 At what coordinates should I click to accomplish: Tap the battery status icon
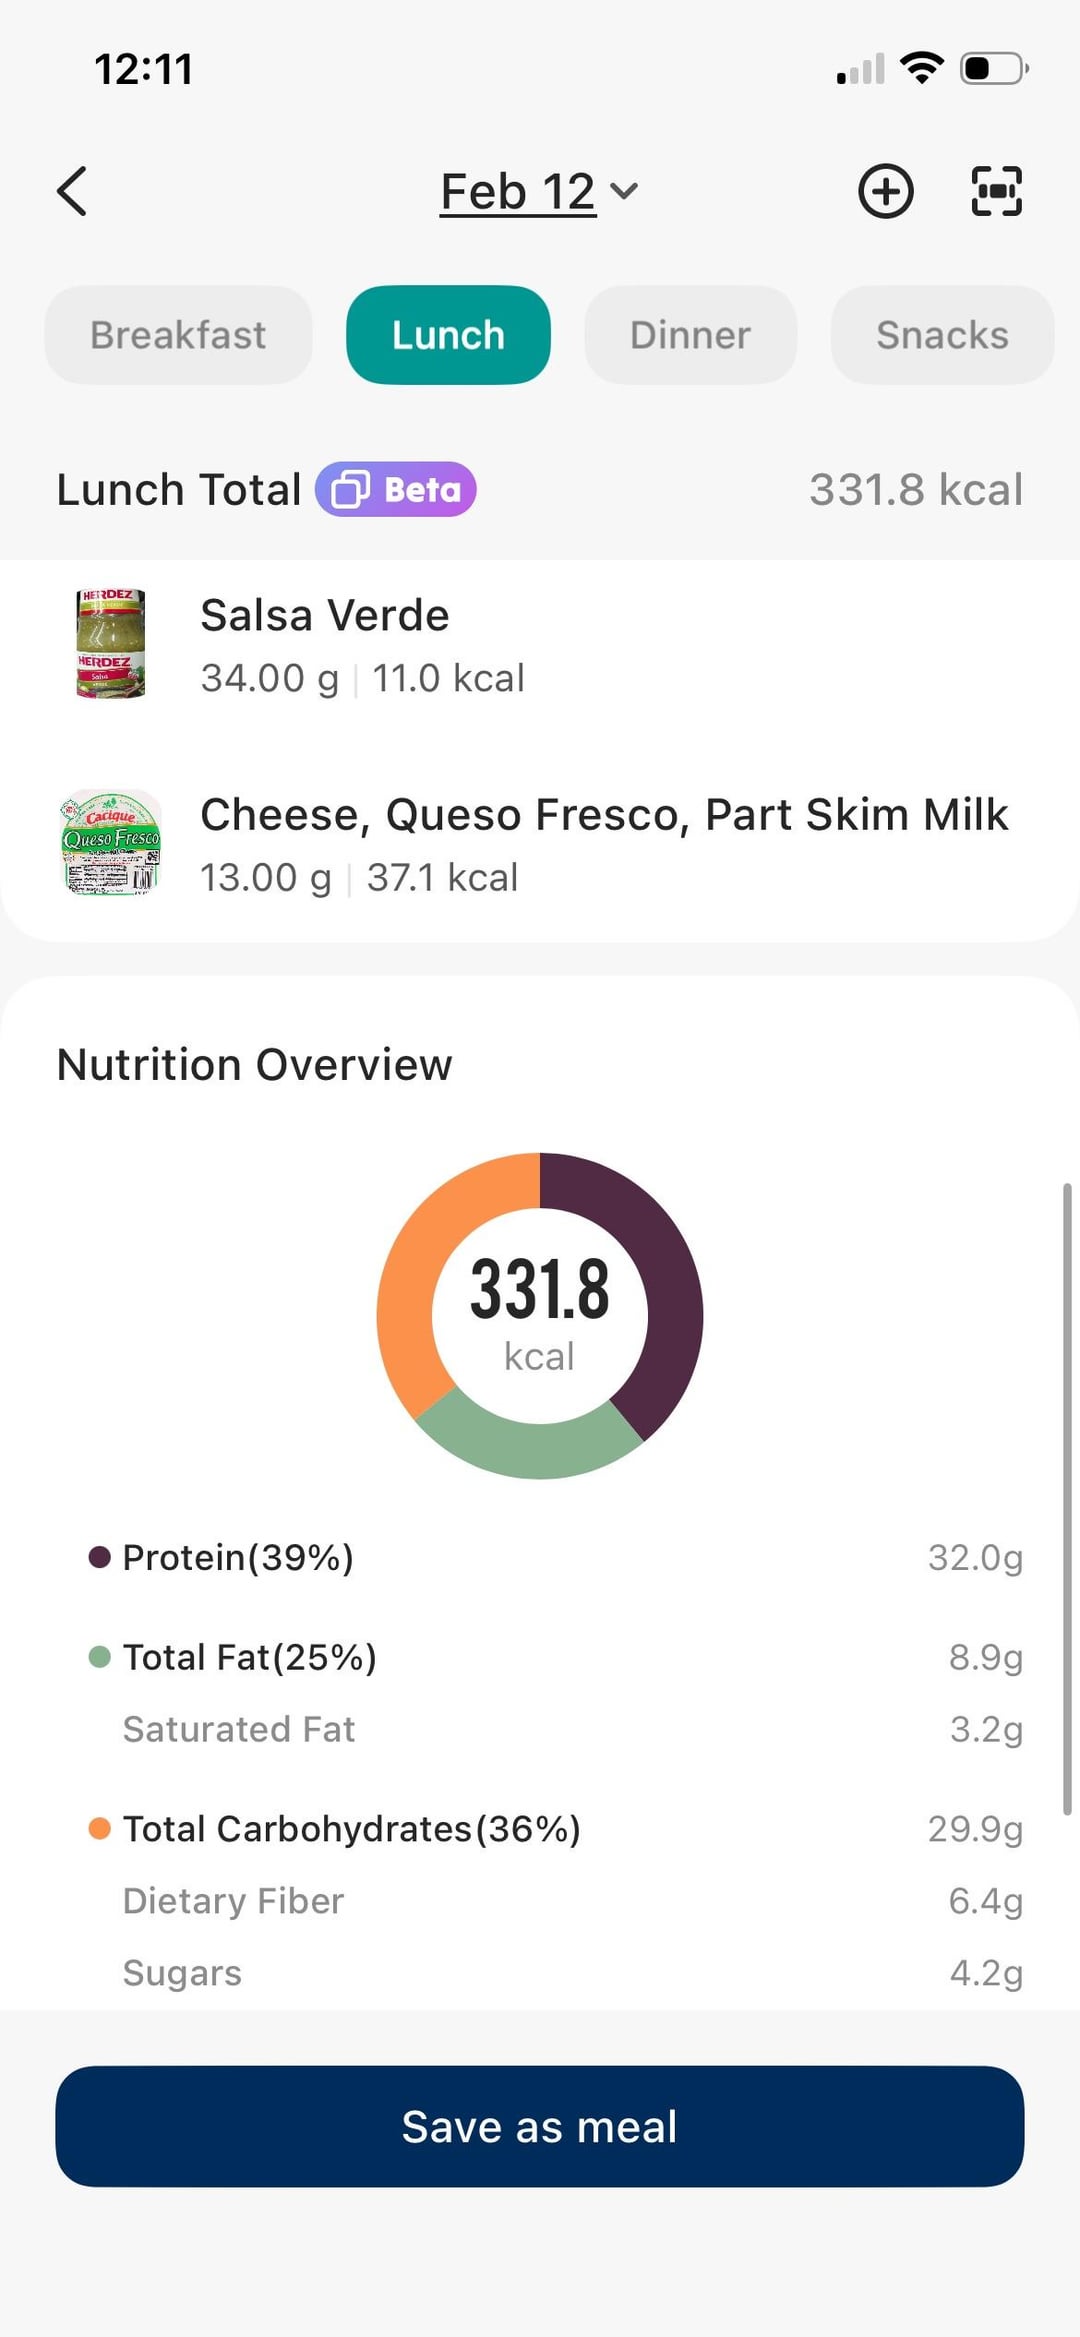tap(993, 68)
